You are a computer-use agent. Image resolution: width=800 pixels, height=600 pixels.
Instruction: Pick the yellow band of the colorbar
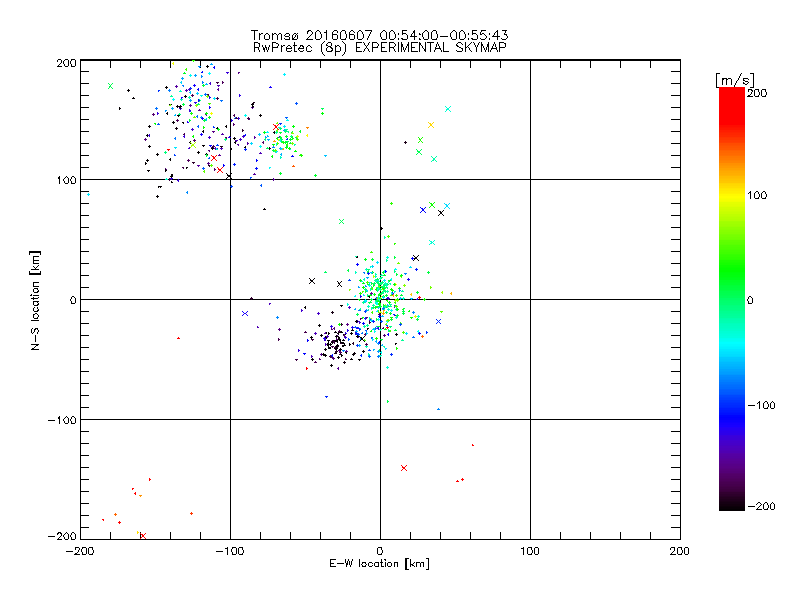tap(732, 195)
